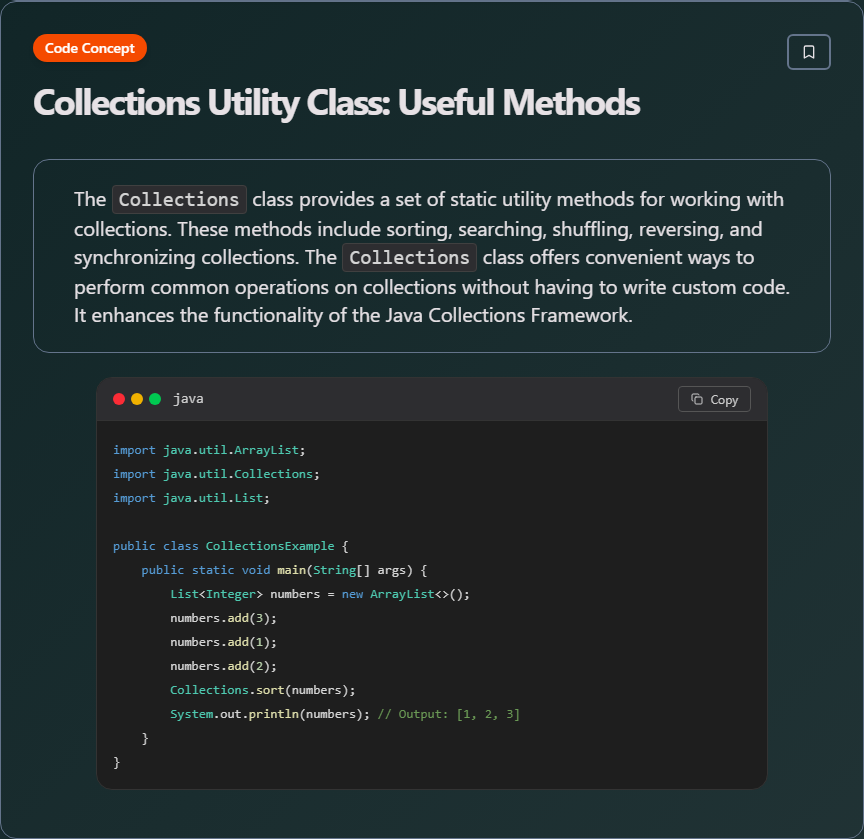Click the java language label

point(188,399)
